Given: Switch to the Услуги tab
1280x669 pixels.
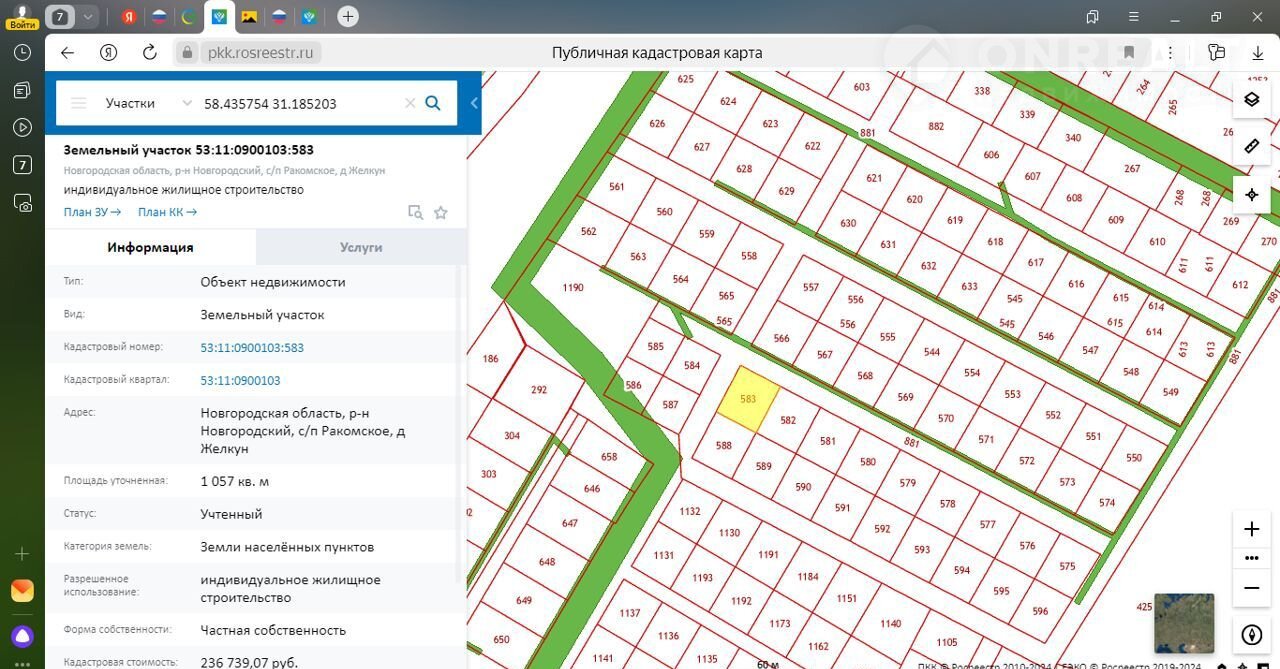Looking at the screenshot, I should [361, 247].
